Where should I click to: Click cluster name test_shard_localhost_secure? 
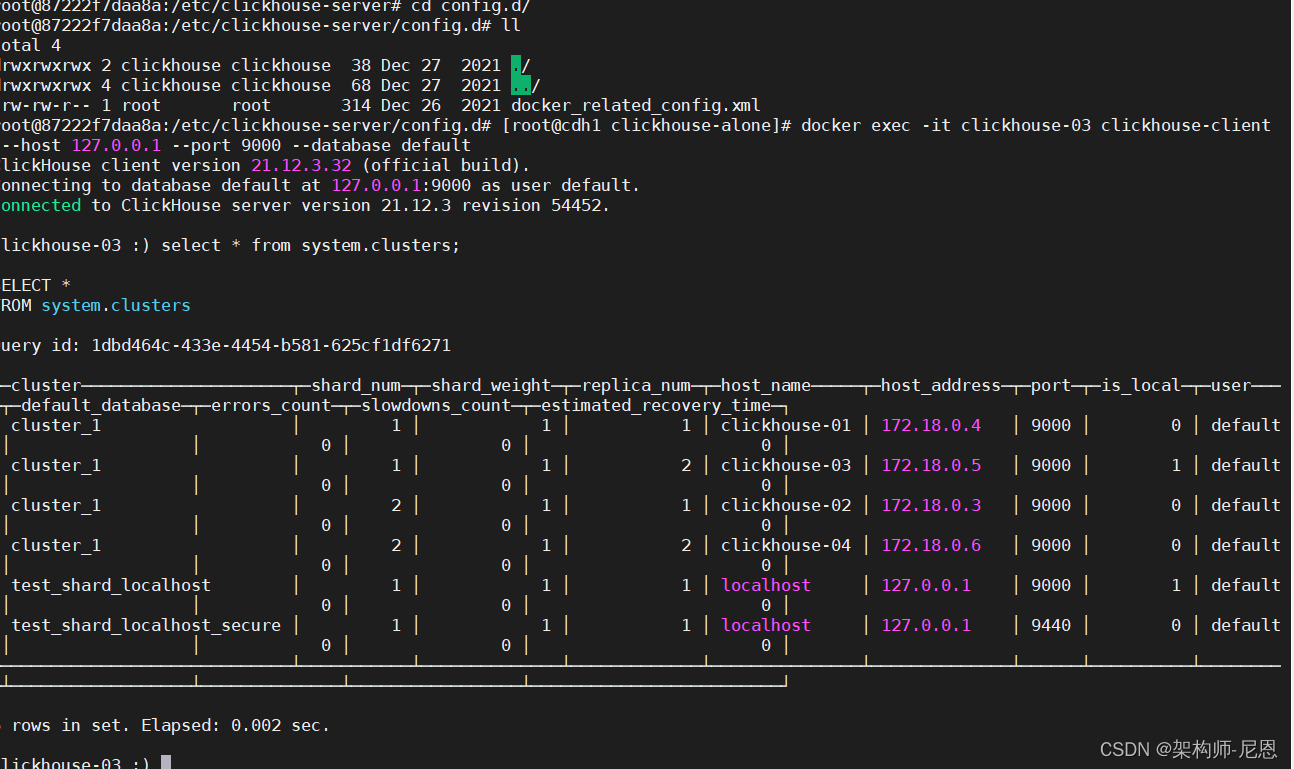click(146, 625)
